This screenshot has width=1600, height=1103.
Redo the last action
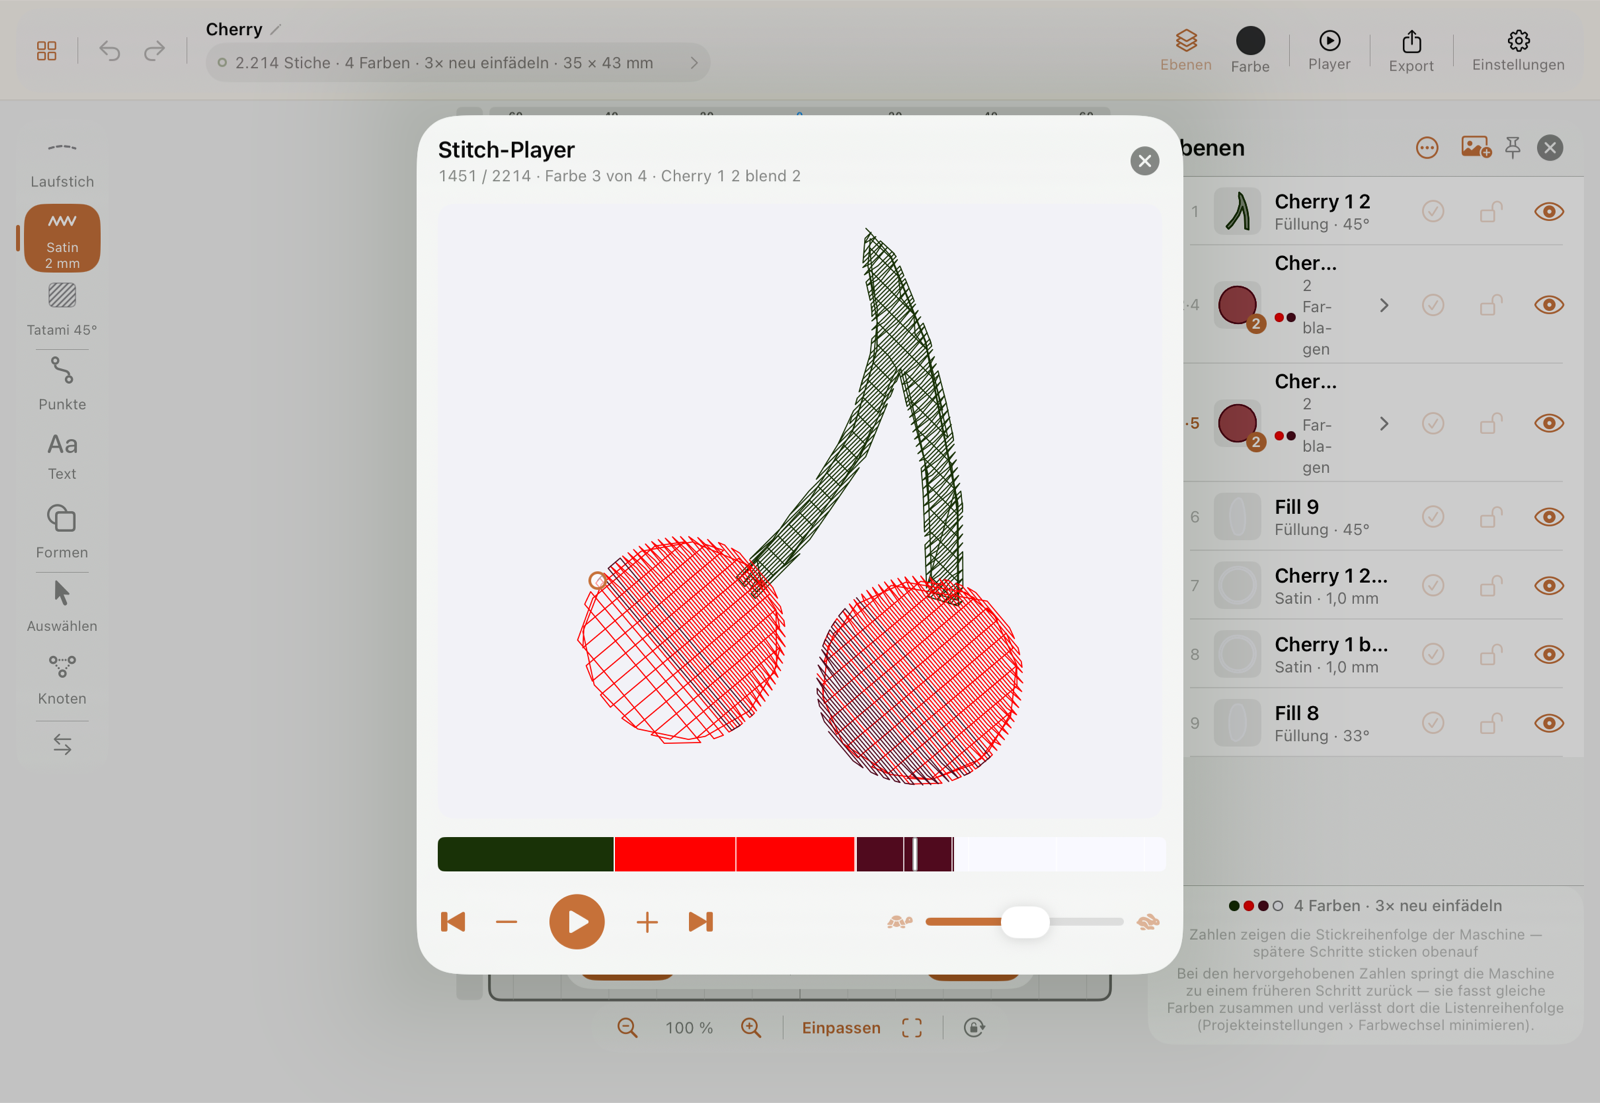(x=154, y=51)
